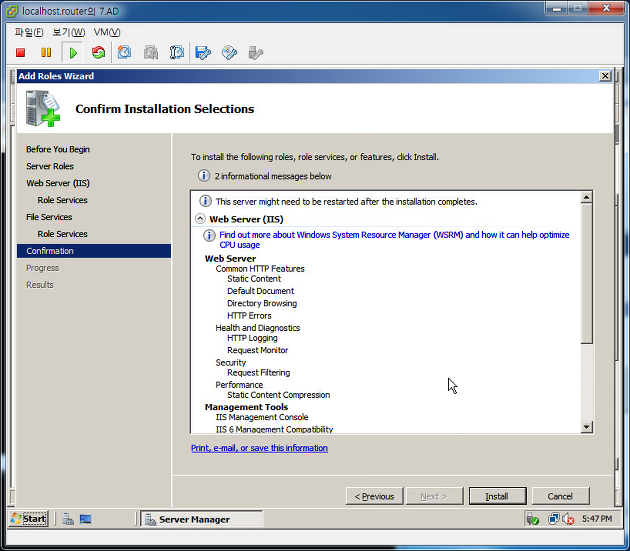Image resolution: width=630 pixels, height=551 pixels.
Task: Click the red Stop VM button
Action: 20,53
